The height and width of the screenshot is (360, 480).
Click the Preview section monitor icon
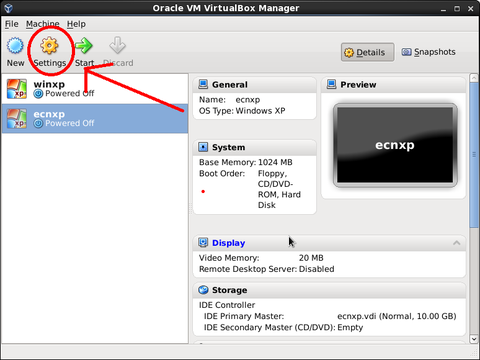pos(331,84)
